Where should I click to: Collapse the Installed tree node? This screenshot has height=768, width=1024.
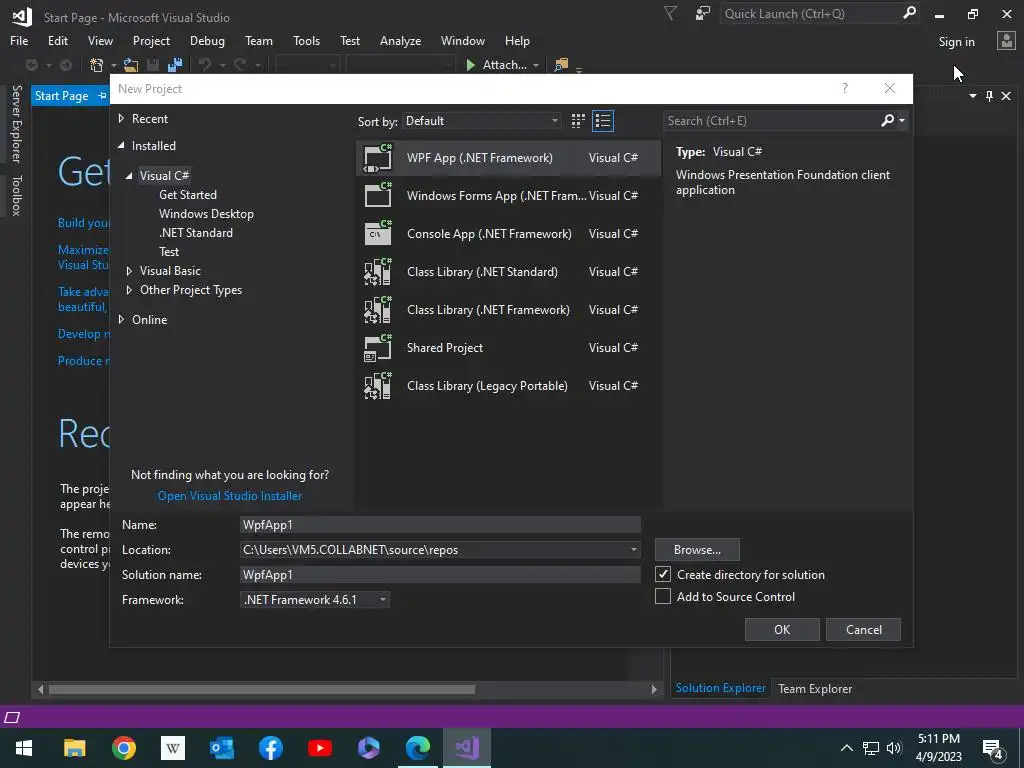click(121, 146)
